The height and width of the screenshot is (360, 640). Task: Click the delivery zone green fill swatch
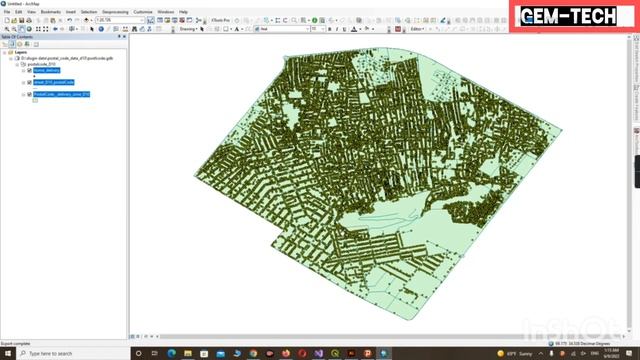[35, 100]
